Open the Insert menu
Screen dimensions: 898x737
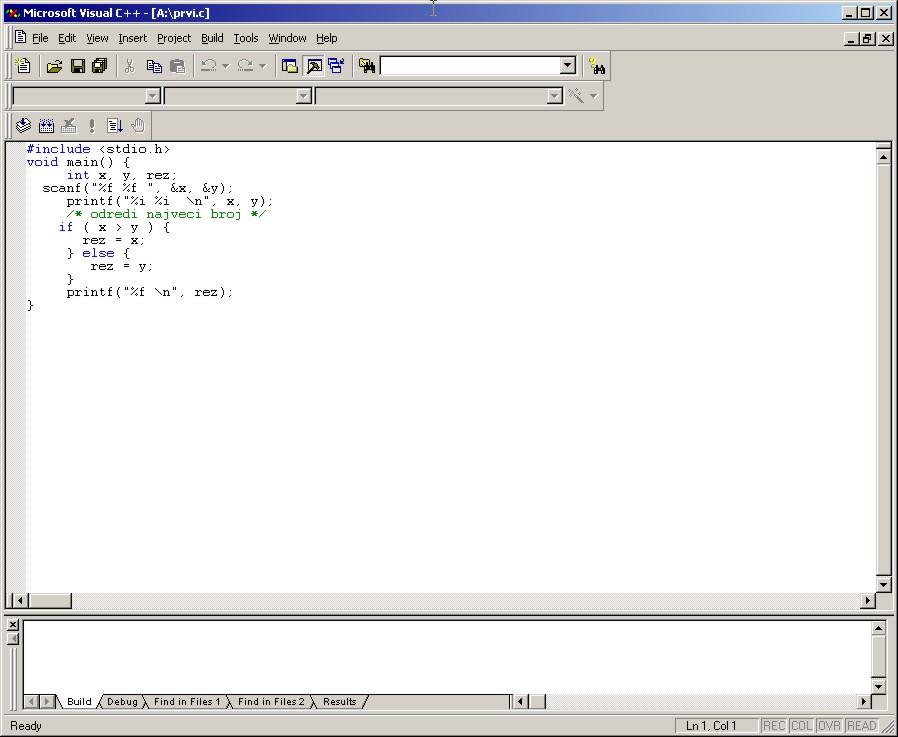[x=133, y=38]
